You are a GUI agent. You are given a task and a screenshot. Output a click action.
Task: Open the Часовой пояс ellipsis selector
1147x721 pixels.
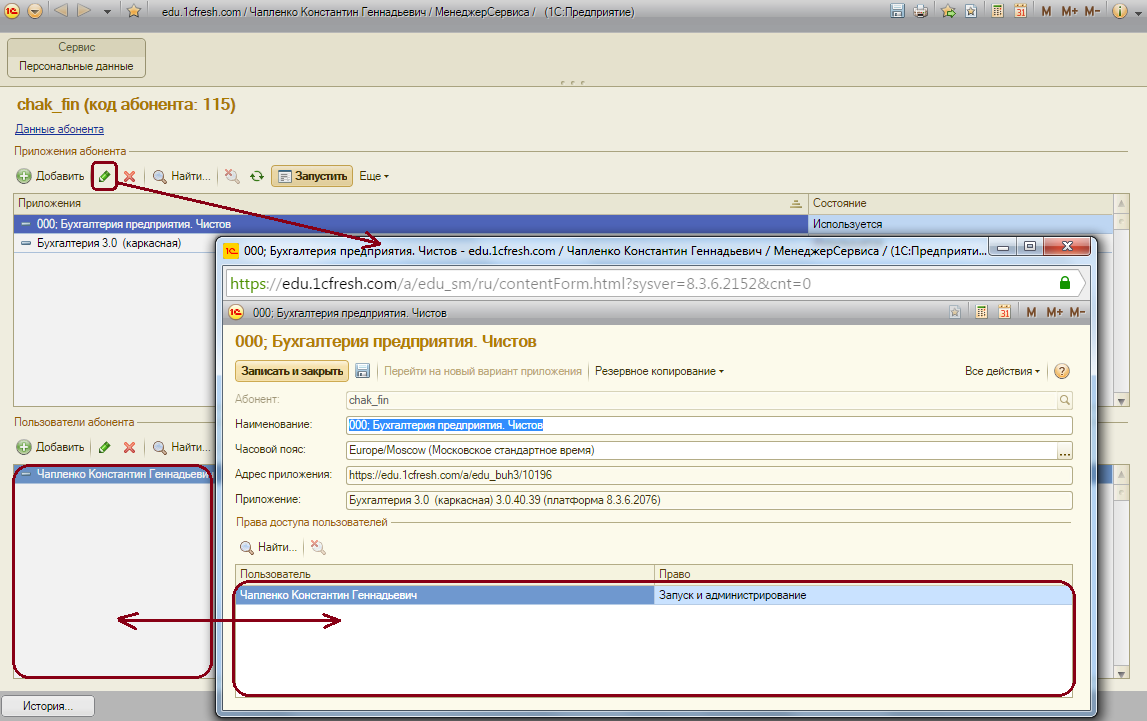pos(1064,450)
